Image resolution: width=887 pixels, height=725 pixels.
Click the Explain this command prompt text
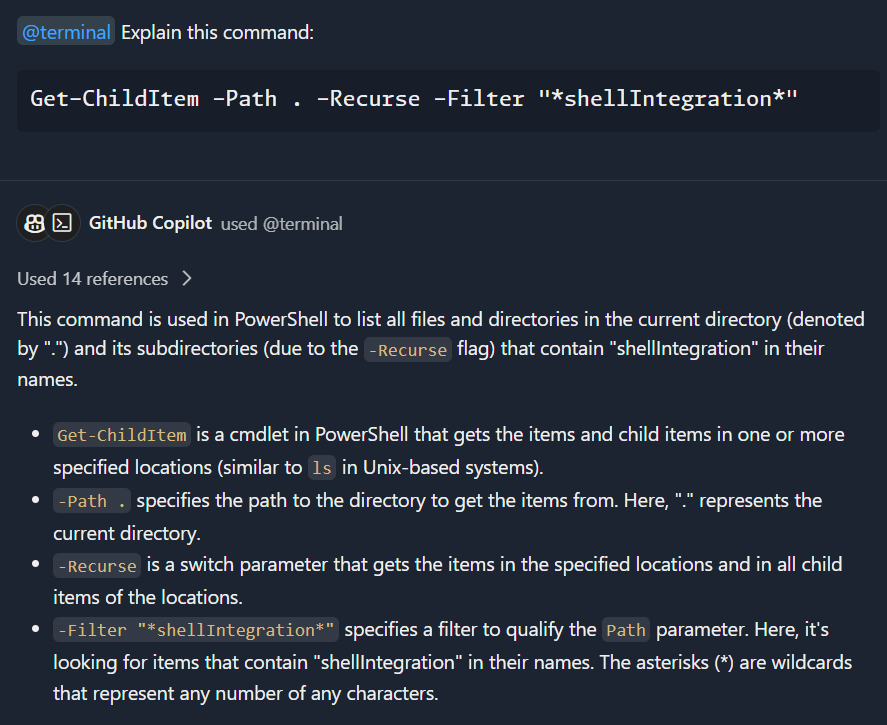click(x=216, y=31)
